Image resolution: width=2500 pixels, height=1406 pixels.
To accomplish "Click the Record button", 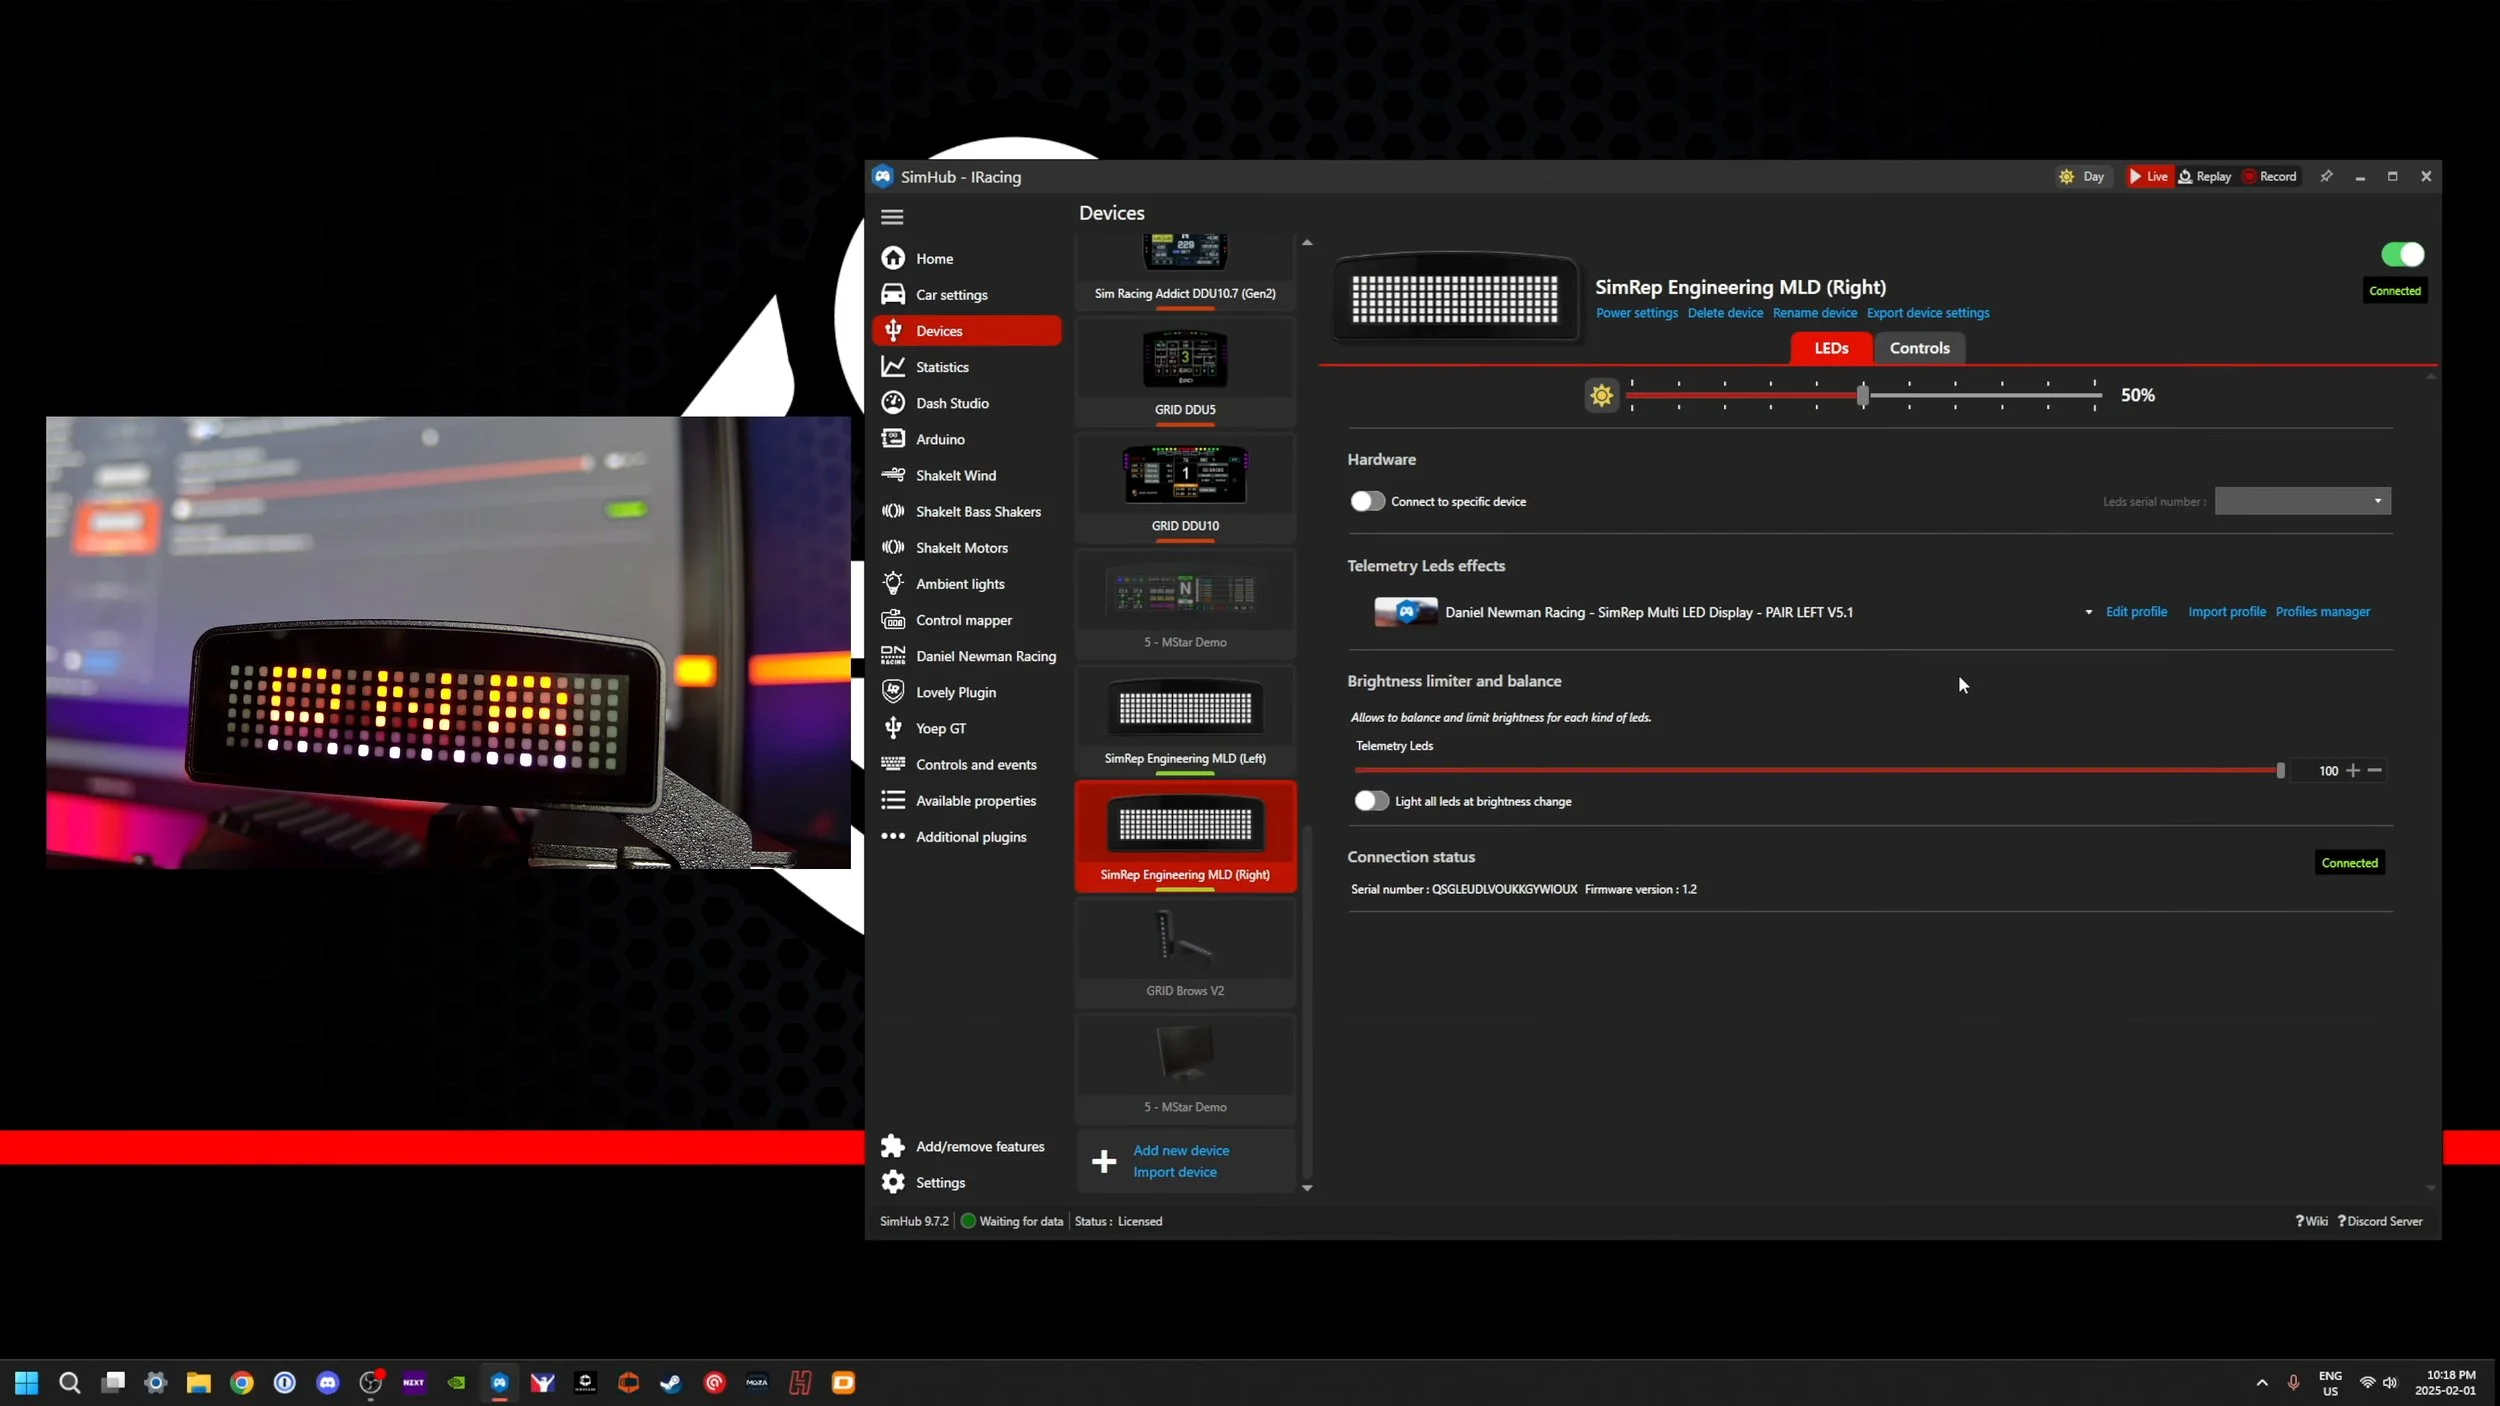I will tap(2270, 176).
